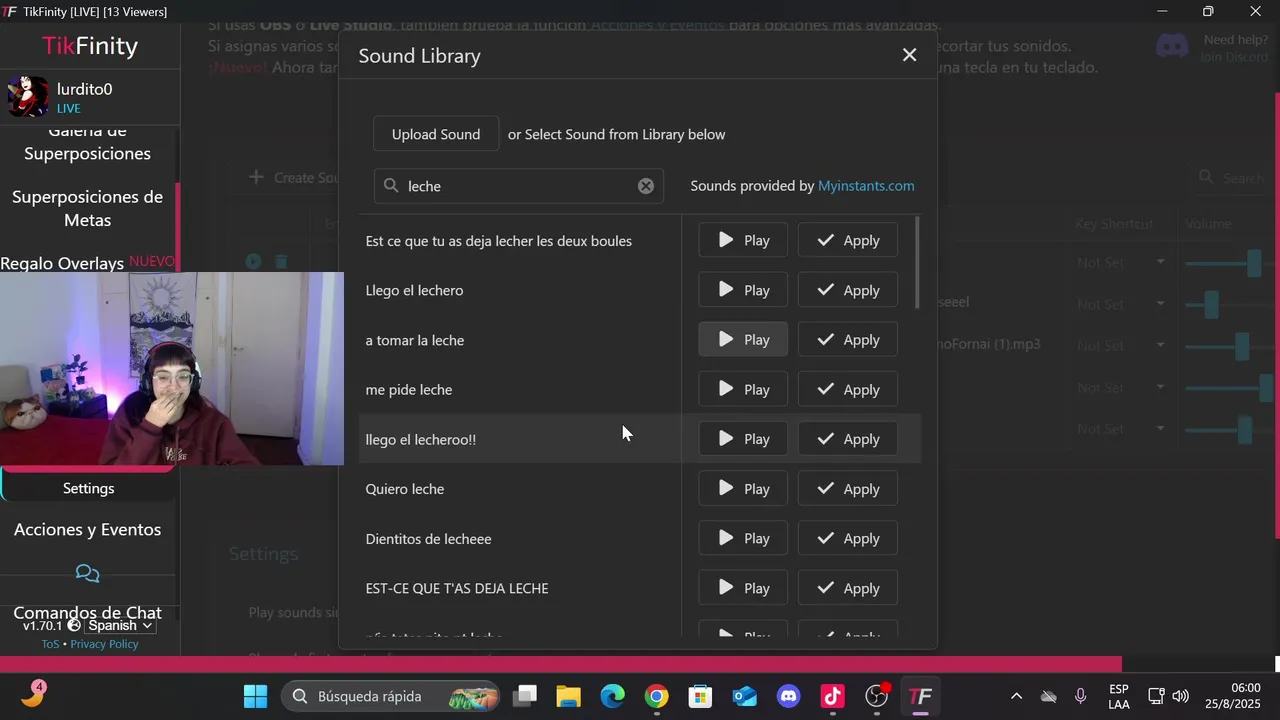This screenshot has width=1280, height=720.
Task: Click the search field containing leche
Action: point(519,186)
